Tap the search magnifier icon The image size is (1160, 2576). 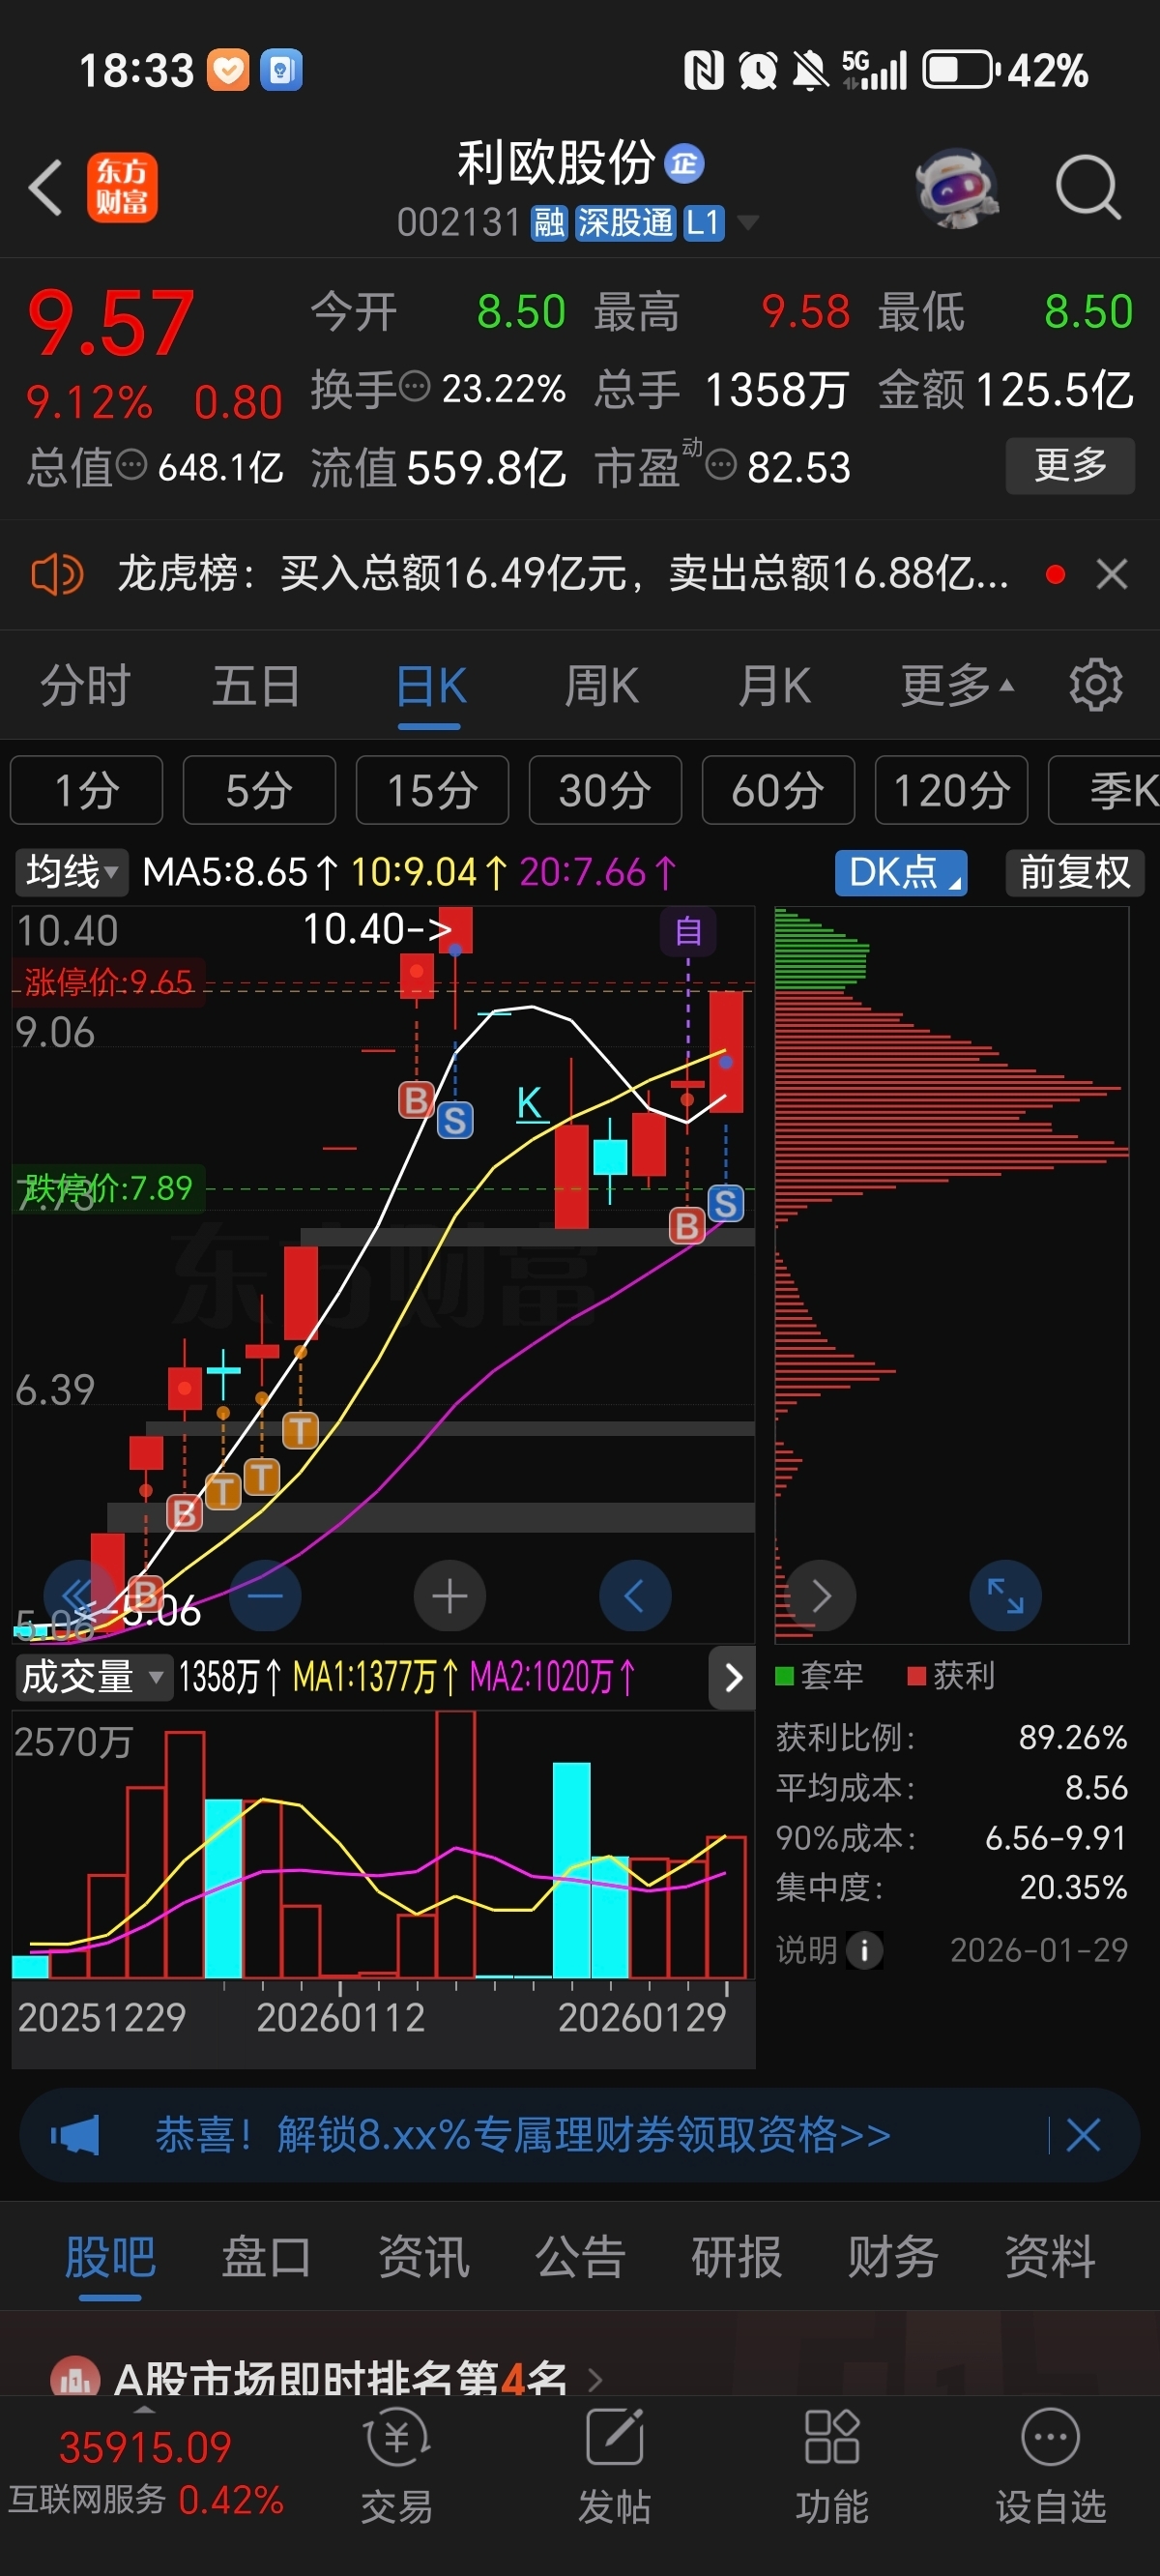(1088, 187)
